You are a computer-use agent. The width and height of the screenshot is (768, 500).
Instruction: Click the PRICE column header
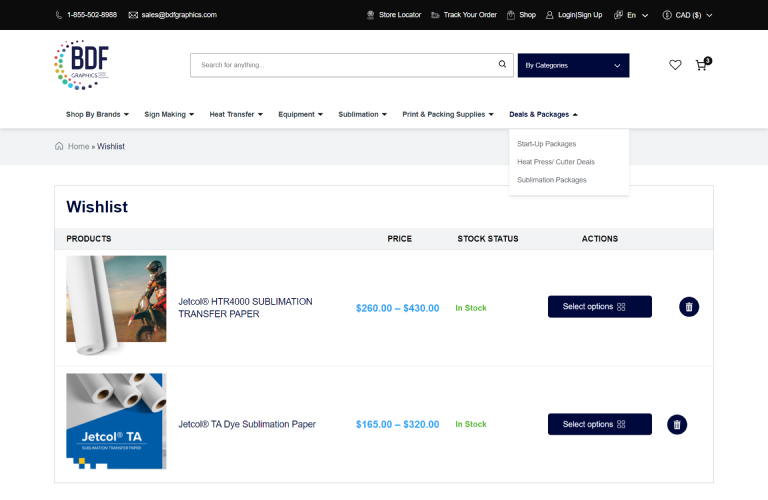[x=400, y=238]
